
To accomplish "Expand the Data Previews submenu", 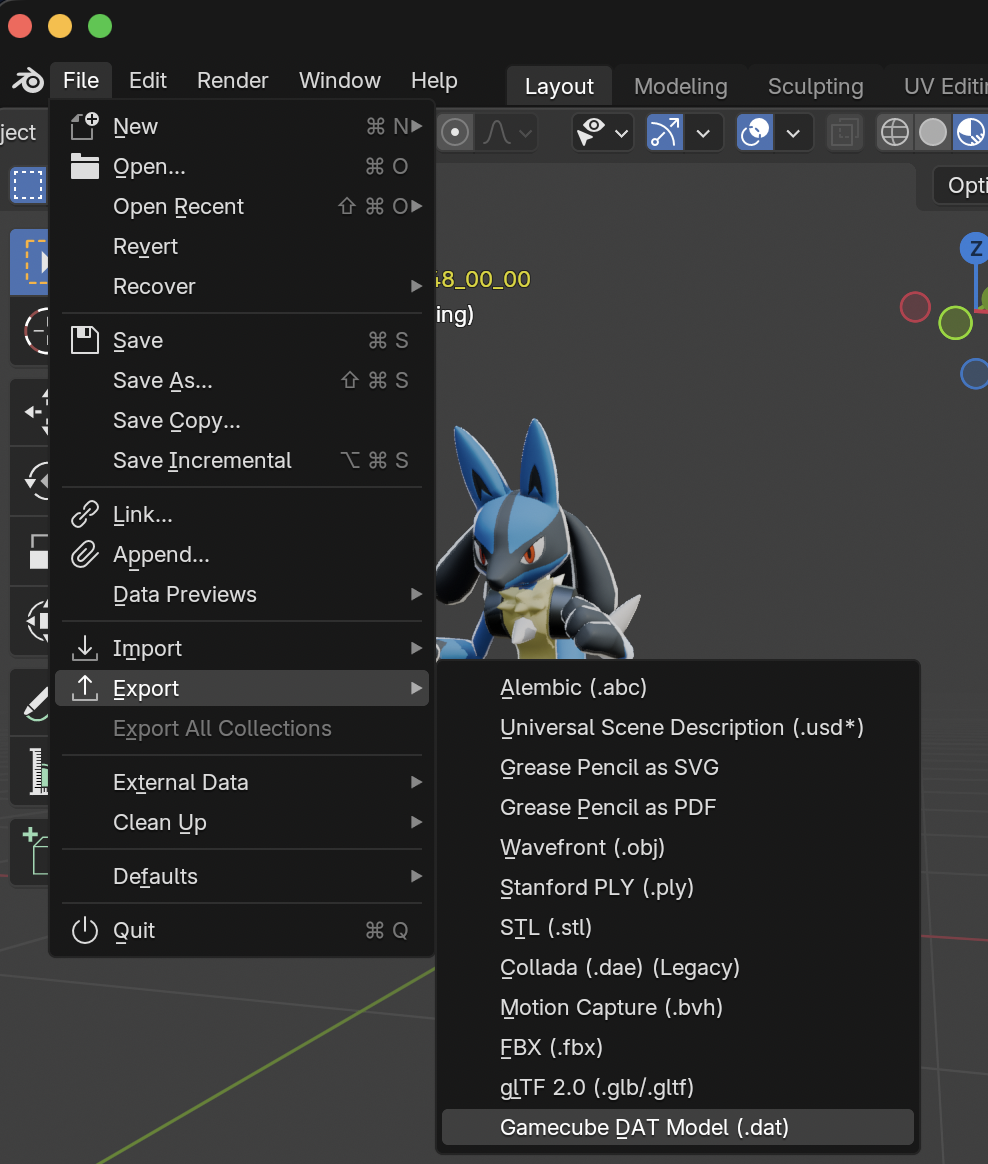I will click(x=242, y=595).
